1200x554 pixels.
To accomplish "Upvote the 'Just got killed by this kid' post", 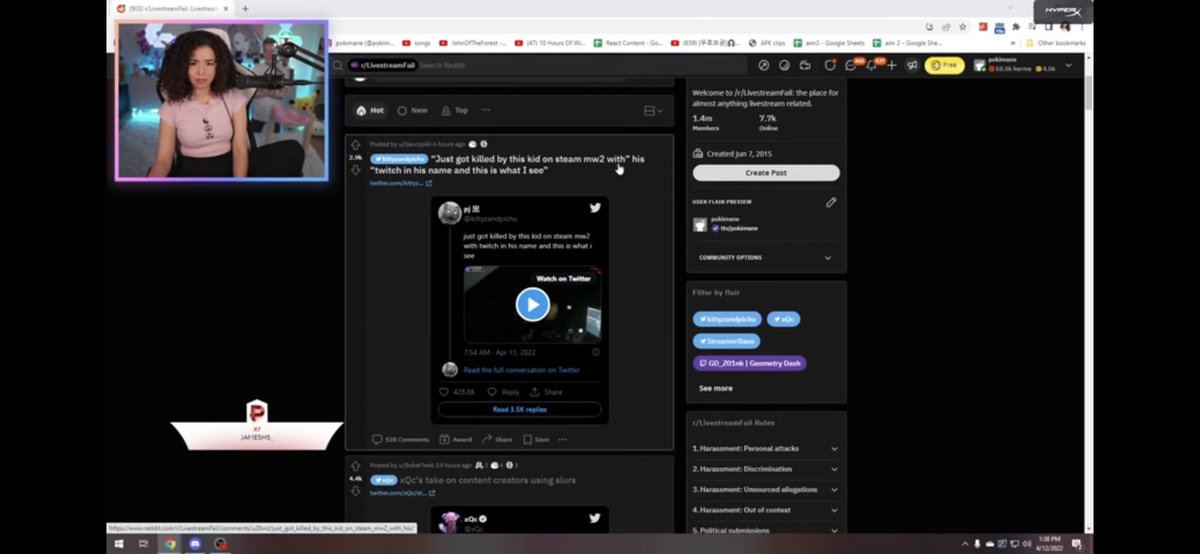I will pyautogui.click(x=355, y=145).
